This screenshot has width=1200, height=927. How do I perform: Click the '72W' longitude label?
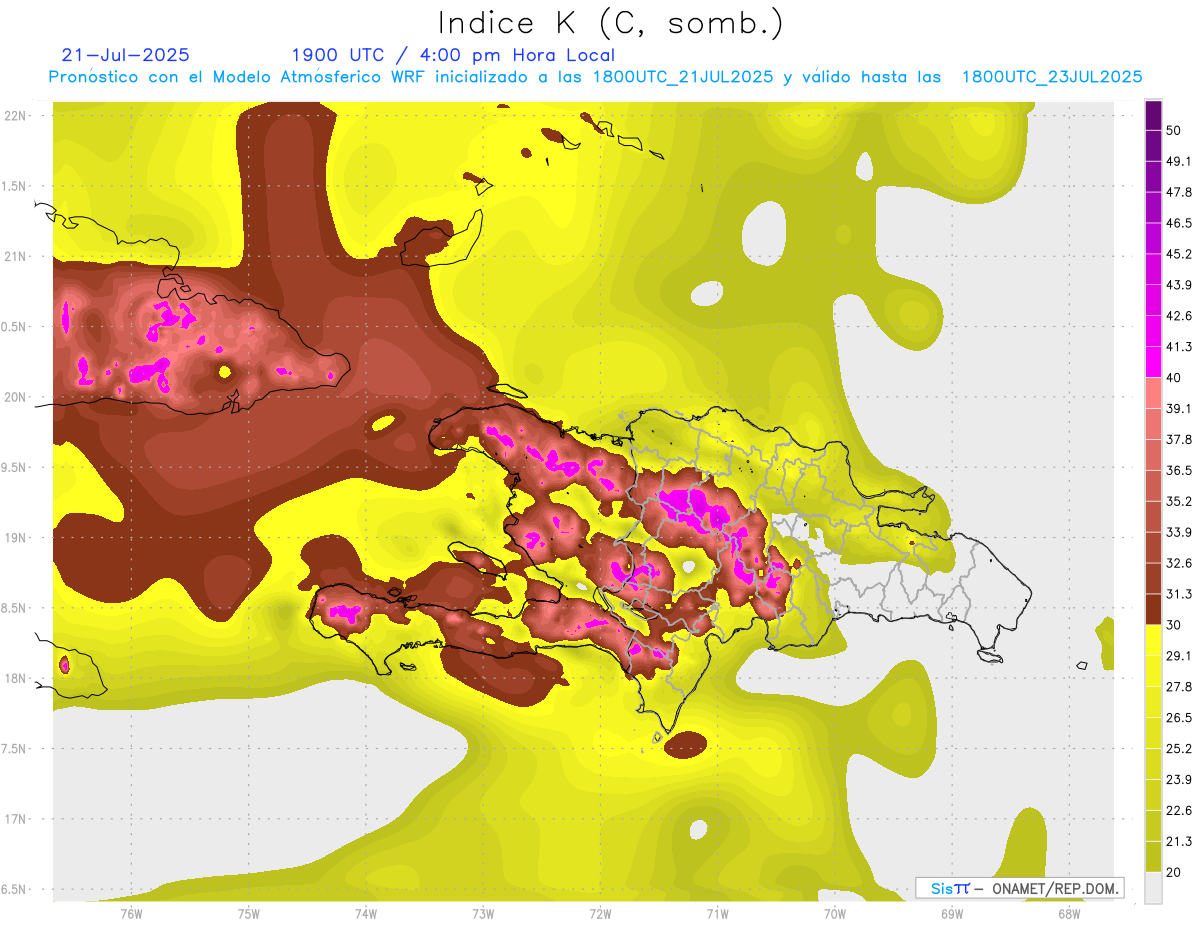tap(600, 913)
